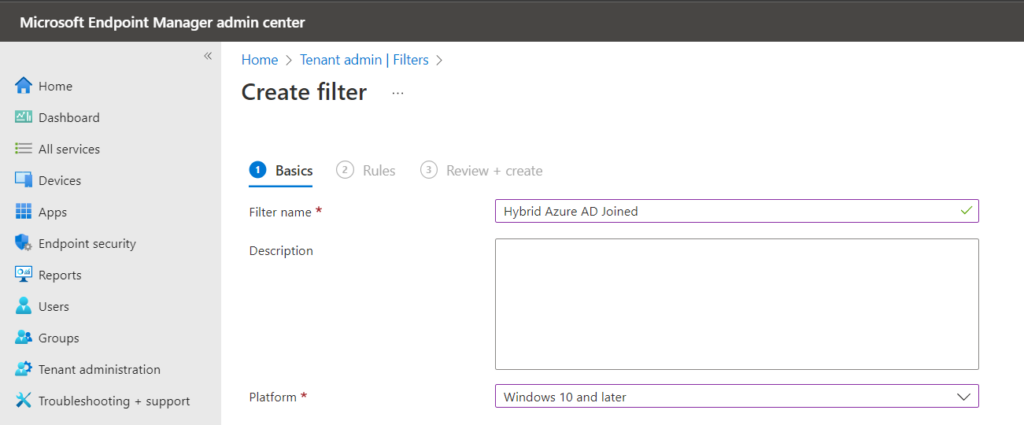Screen dimensions: 1024x425
Task: Go to Review + create step
Action: (481, 170)
